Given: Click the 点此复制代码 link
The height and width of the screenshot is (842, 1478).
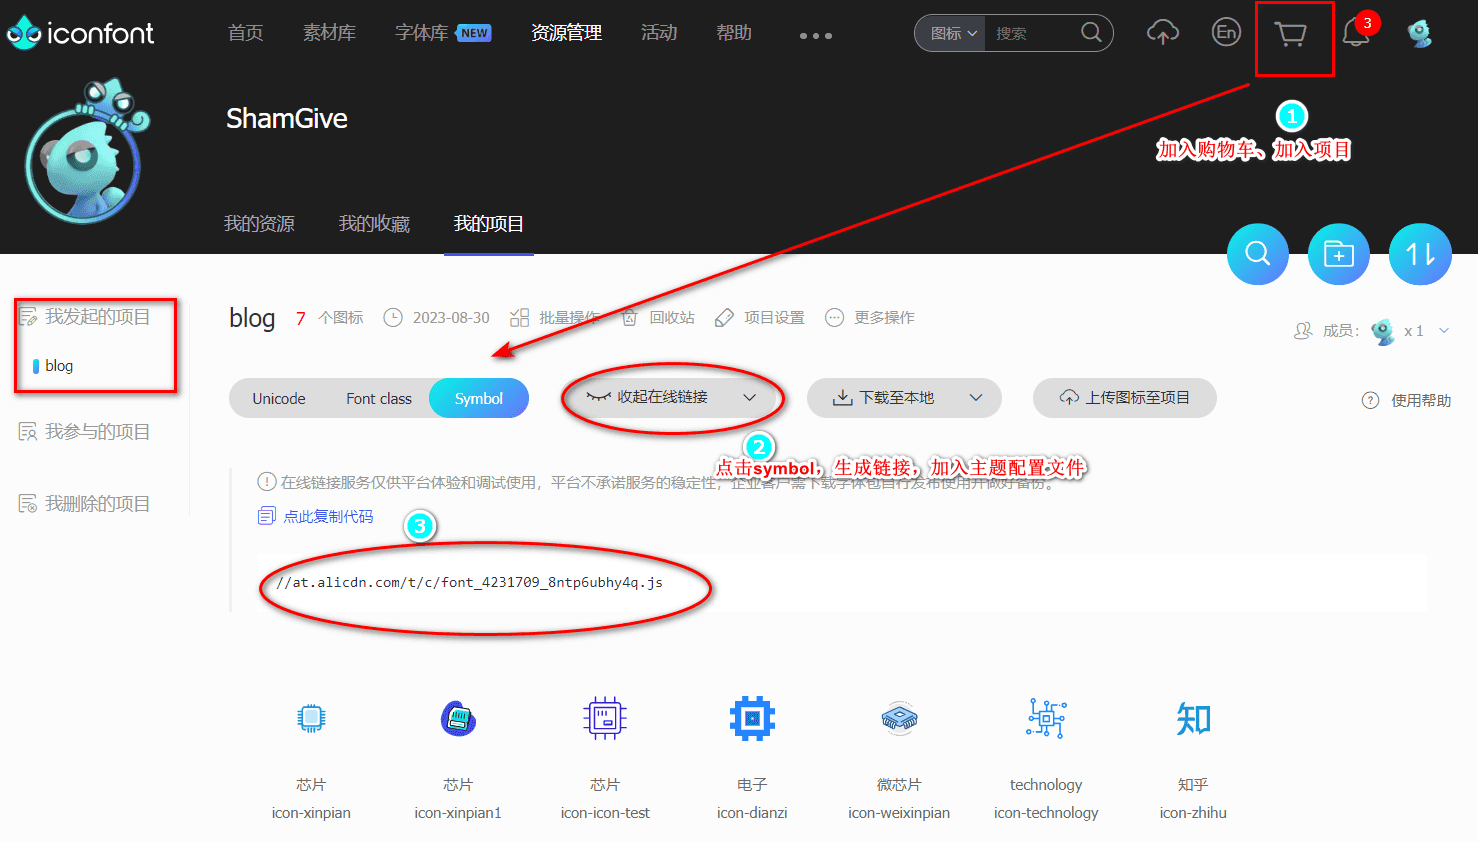Looking at the screenshot, I should tap(327, 515).
